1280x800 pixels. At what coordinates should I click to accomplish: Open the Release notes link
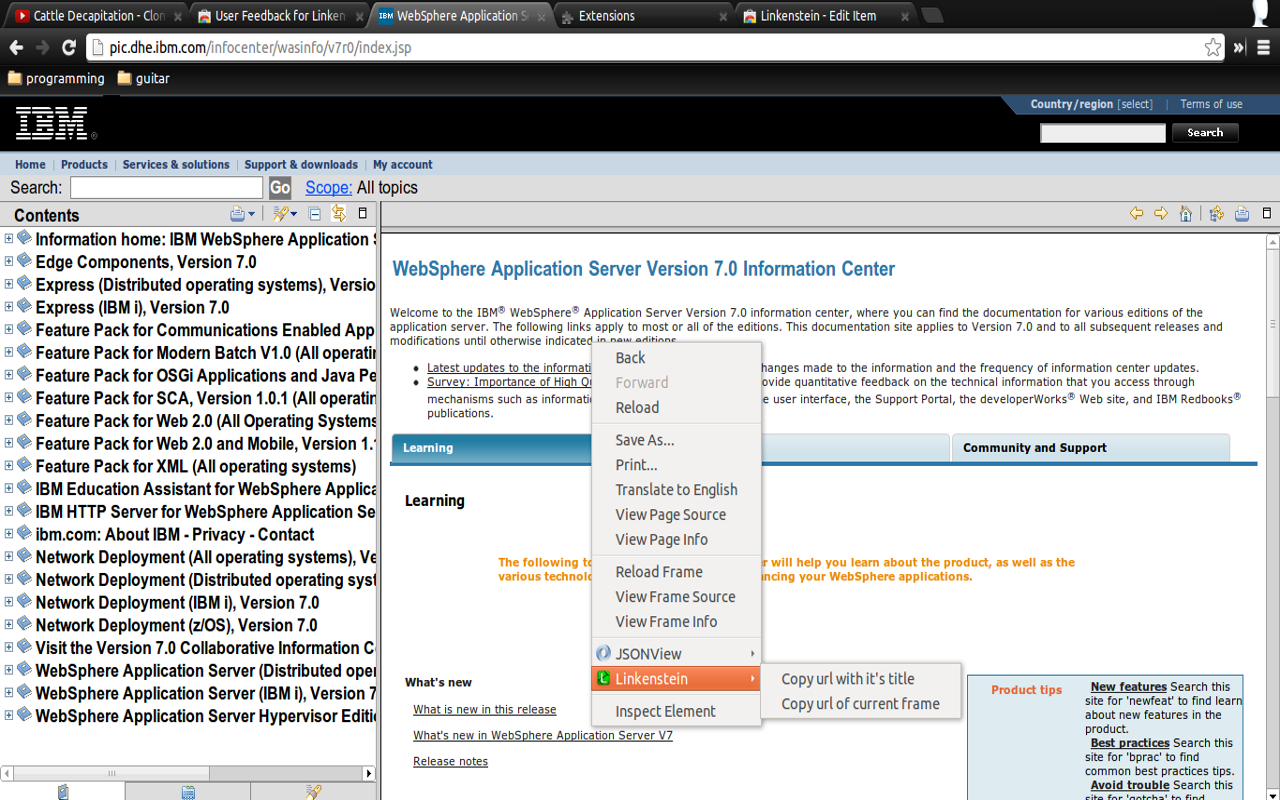[x=450, y=761]
